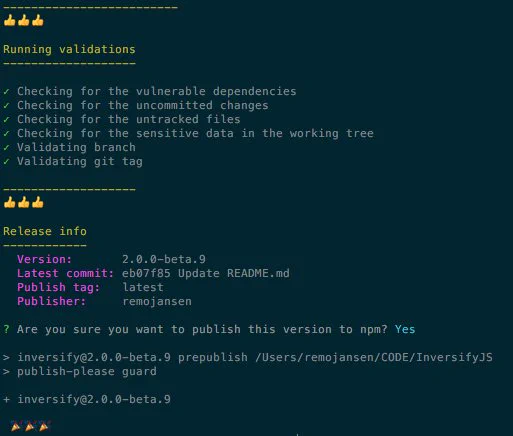Click the checkmark beside Validating branch

click(x=6, y=147)
